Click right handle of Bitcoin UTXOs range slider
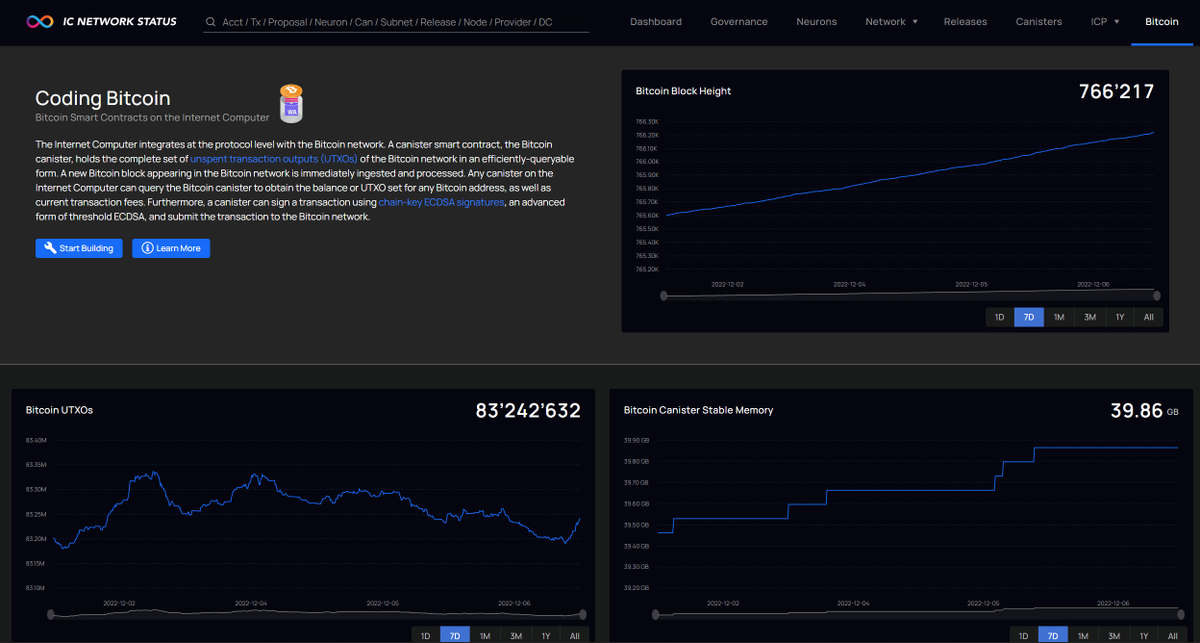This screenshot has width=1200, height=643. pos(583,615)
